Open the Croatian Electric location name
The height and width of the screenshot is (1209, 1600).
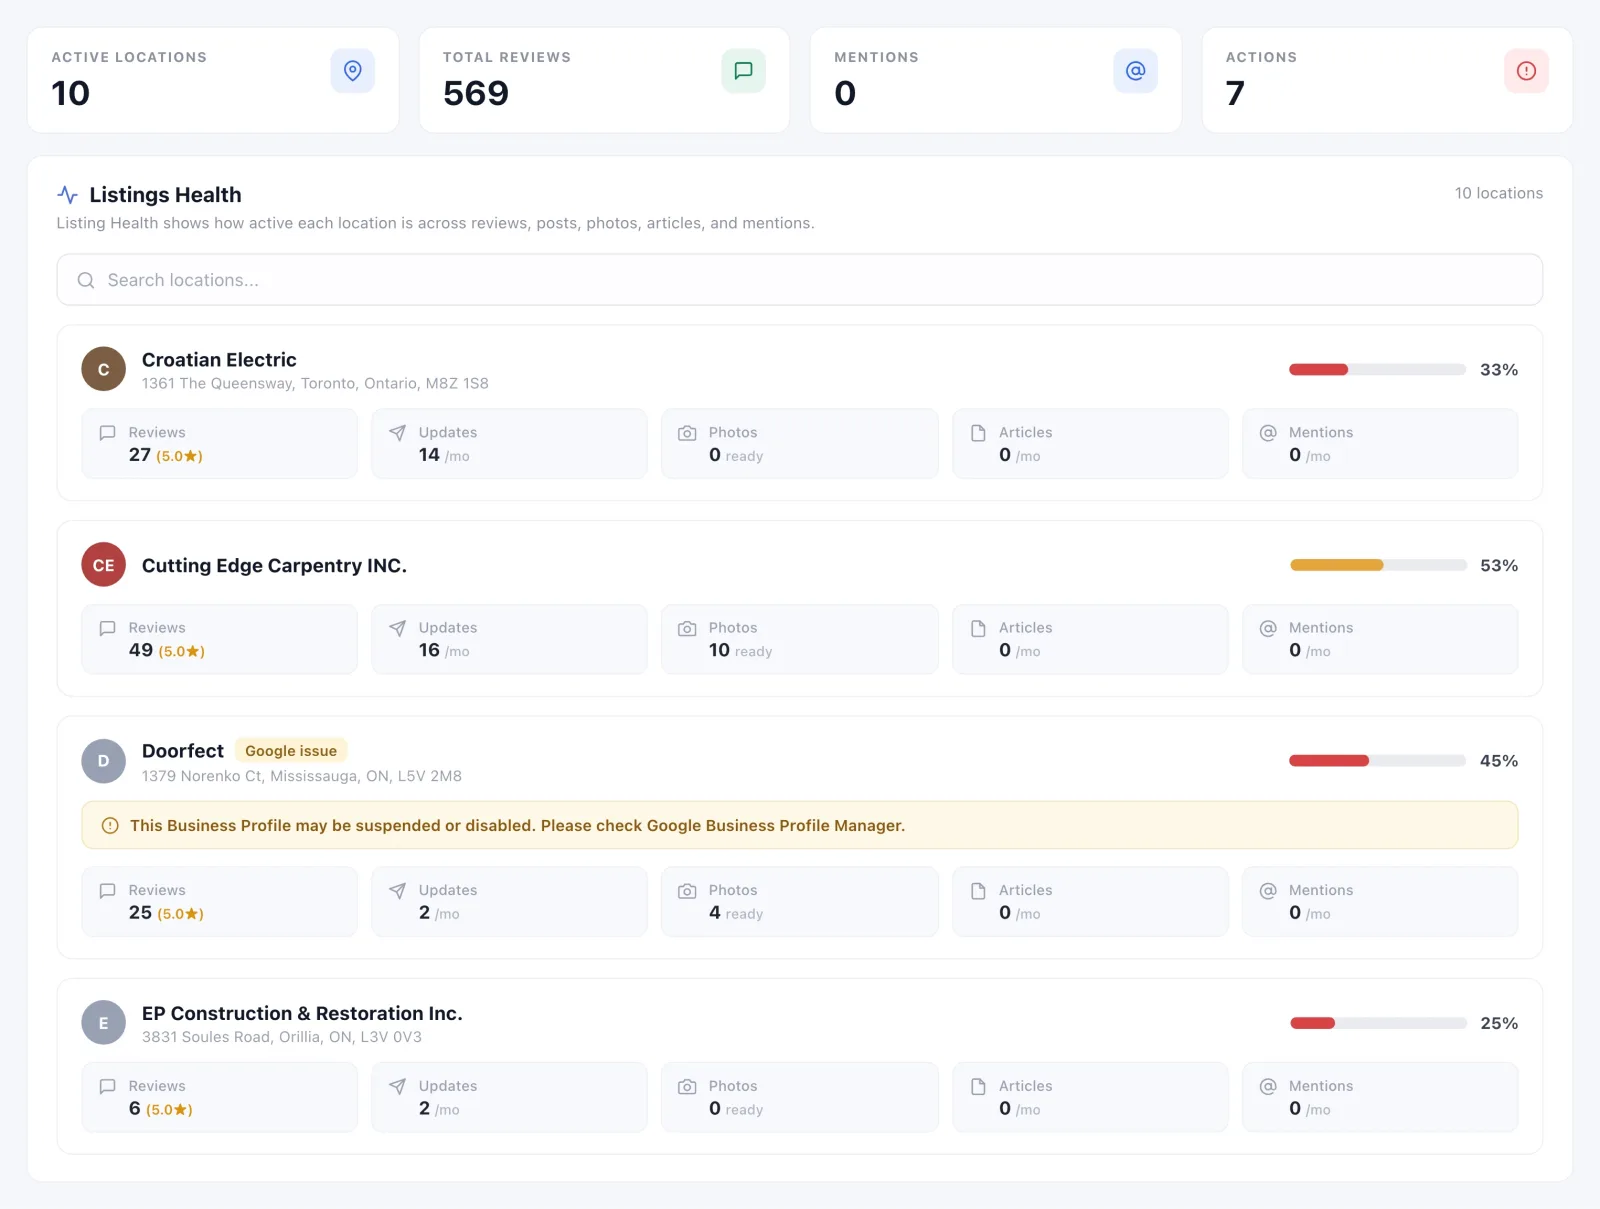[219, 360]
